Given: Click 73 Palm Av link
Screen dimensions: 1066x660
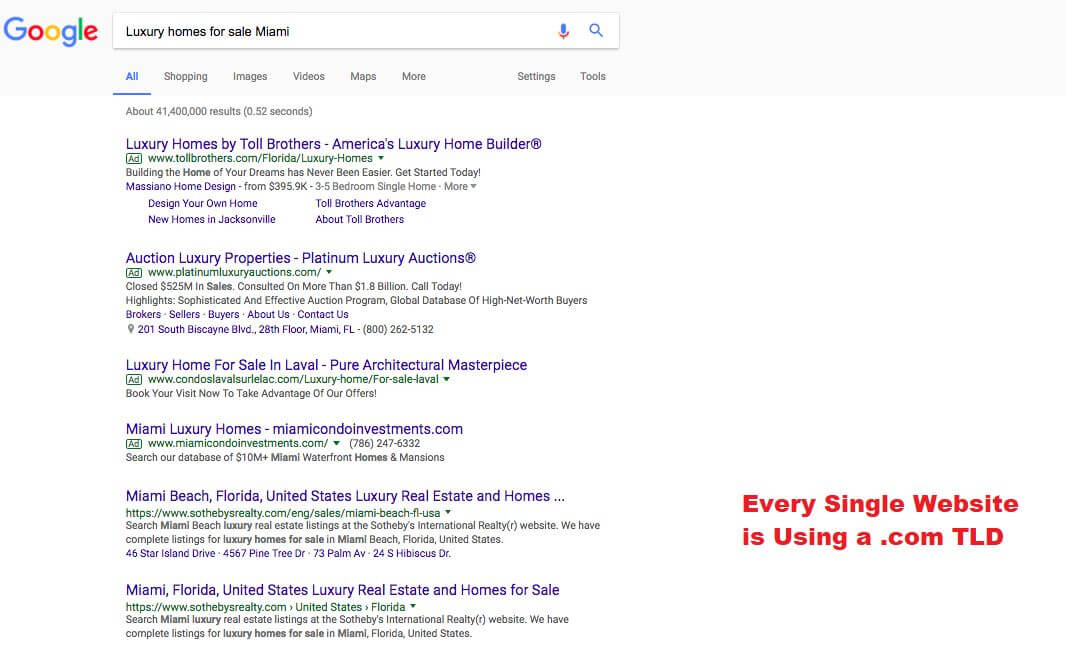Looking at the screenshot, I should point(339,553).
